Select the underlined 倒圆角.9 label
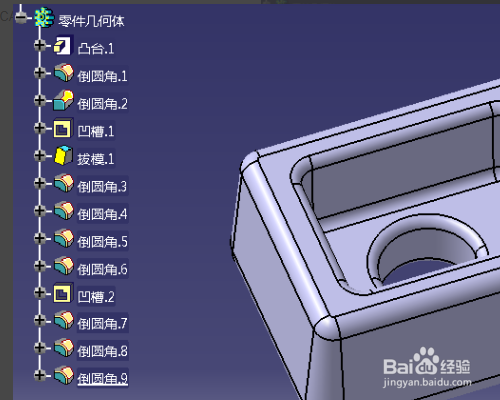 (x=102, y=378)
